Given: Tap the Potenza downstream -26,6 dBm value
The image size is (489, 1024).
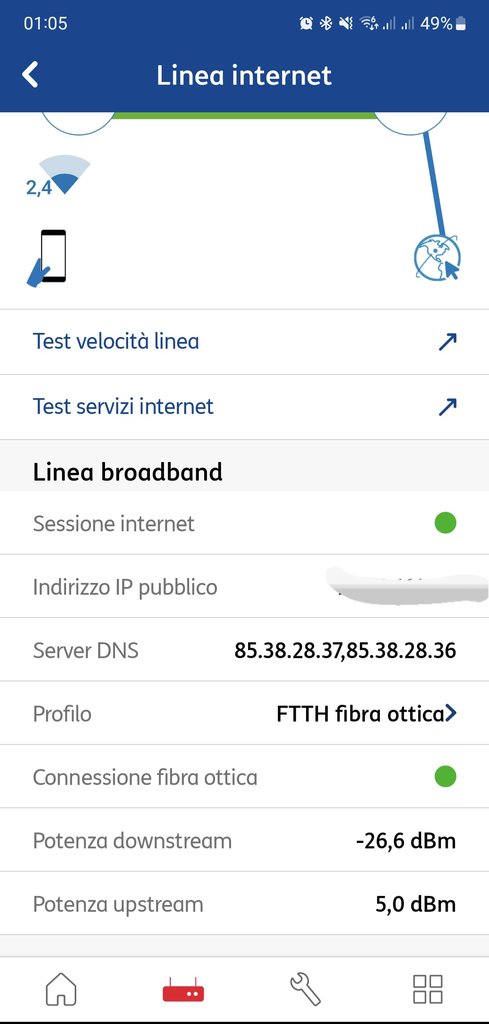Looking at the screenshot, I should [406, 840].
